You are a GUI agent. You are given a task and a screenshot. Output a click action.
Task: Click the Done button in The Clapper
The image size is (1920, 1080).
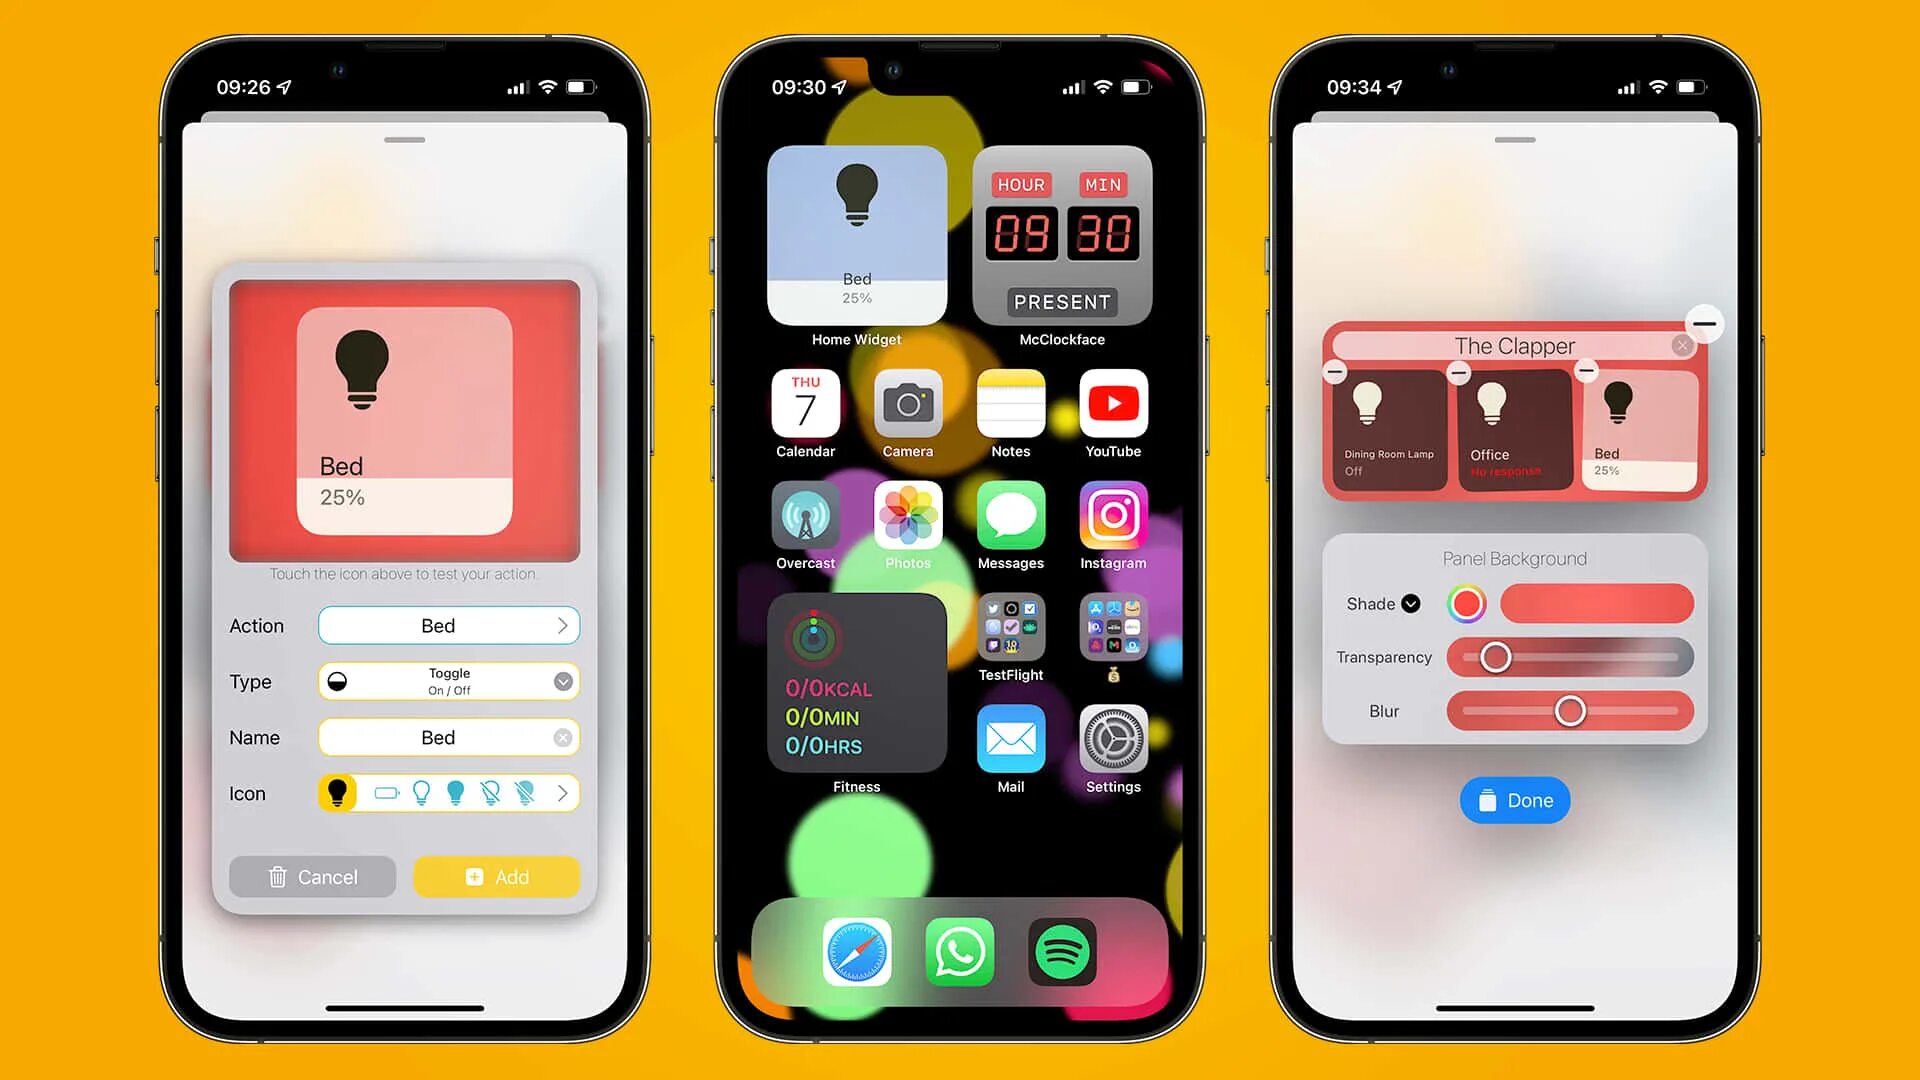point(1514,800)
